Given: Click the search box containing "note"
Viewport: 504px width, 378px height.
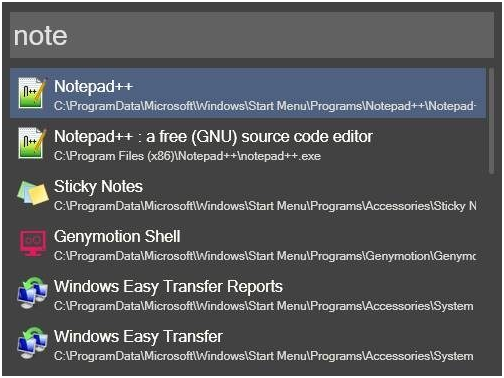Looking at the screenshot, I should click(252, 35).
